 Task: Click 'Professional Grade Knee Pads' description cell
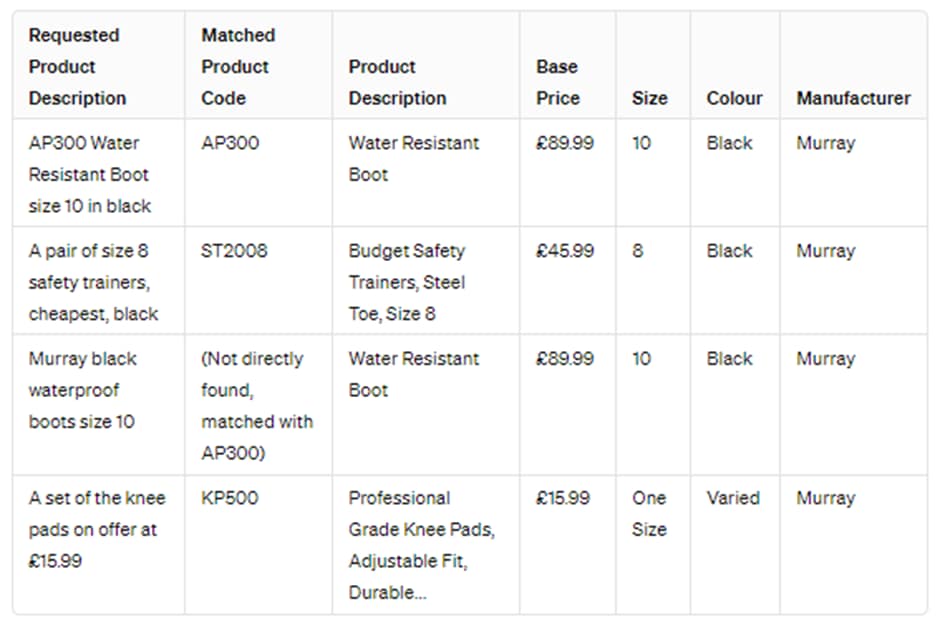(x=420, y=544)
